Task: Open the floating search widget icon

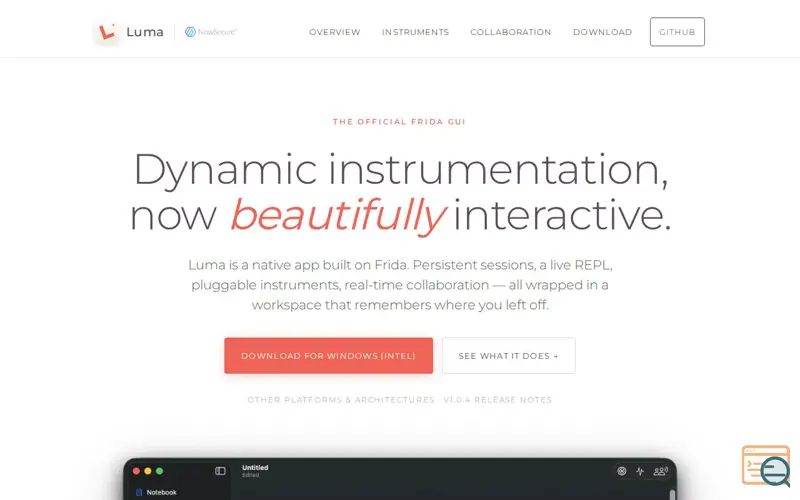Action: (x=766, y=466)
